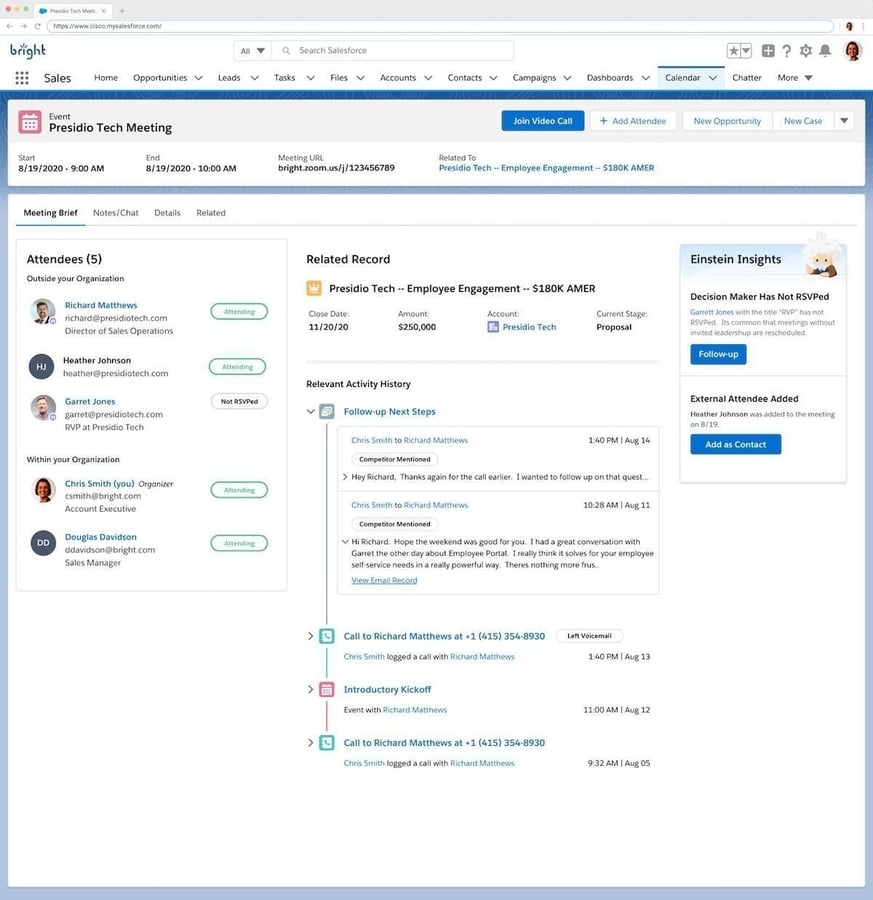873x900 pixels.
Task: Click the account icon next to Presidio Tech
Action: (493, 327)
